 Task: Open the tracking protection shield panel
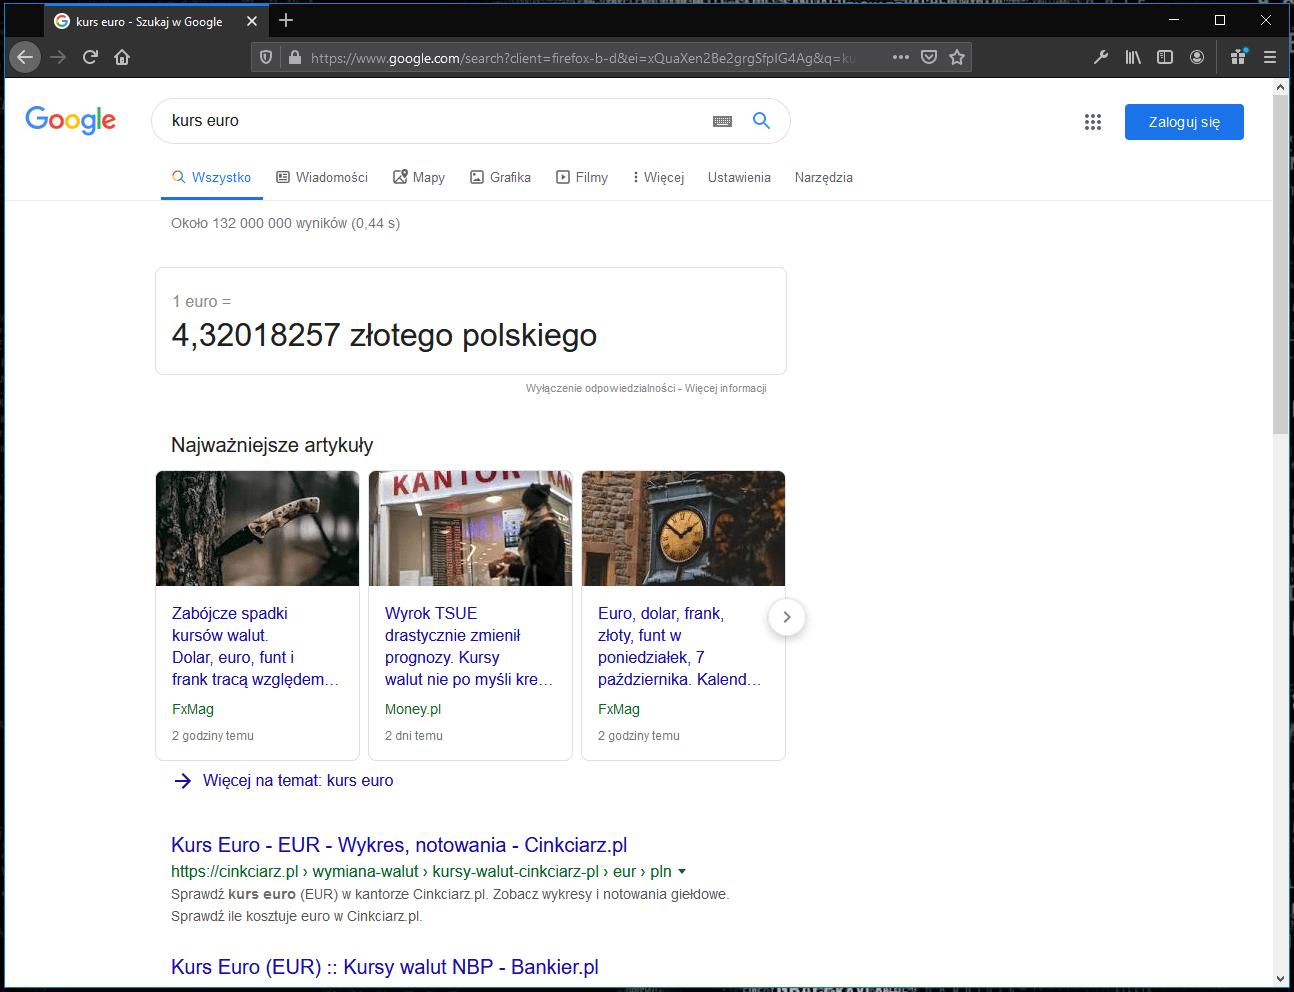click(265, 57)
